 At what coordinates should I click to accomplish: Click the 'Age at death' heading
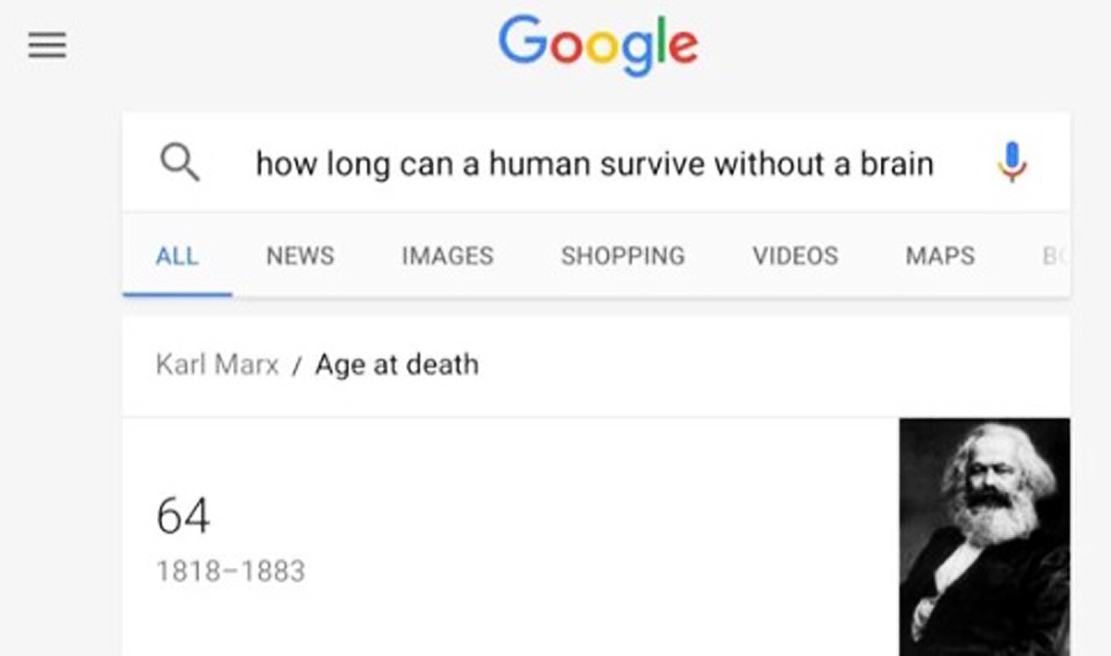coord(397,364)
